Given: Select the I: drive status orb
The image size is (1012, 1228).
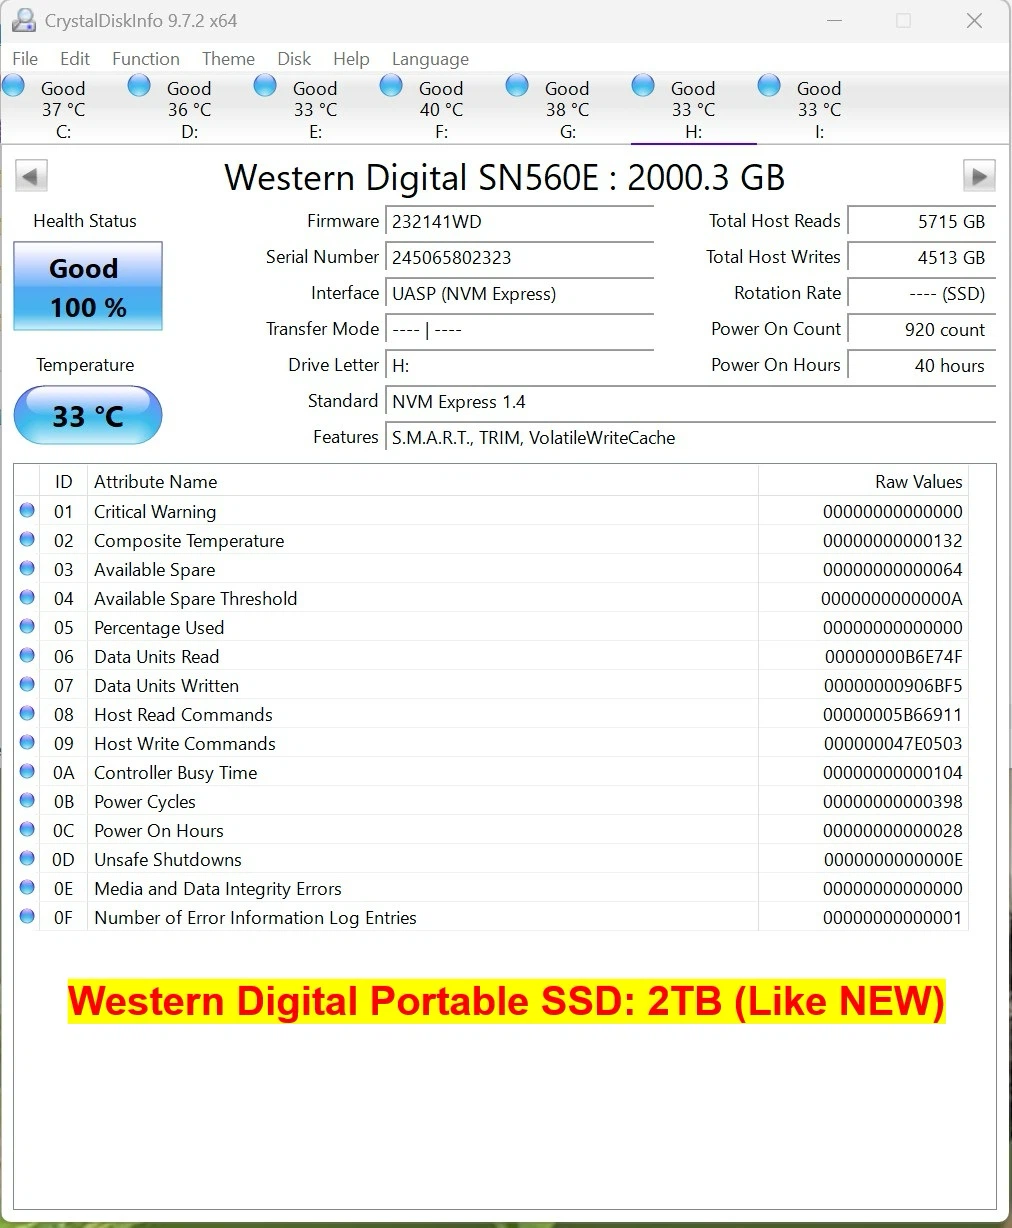Looking at the screenshot, I should [x=769, y=85].
